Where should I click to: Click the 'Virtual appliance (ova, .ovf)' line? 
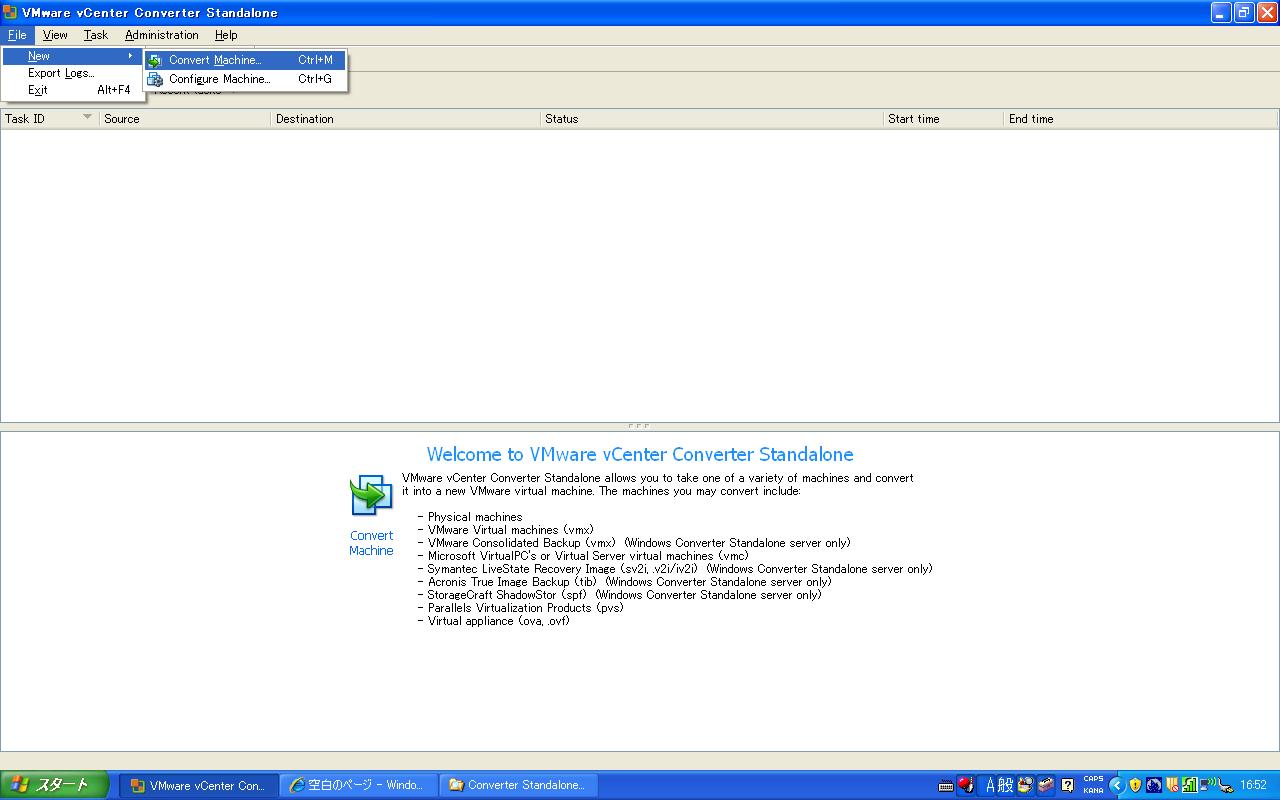click(499, 621)
